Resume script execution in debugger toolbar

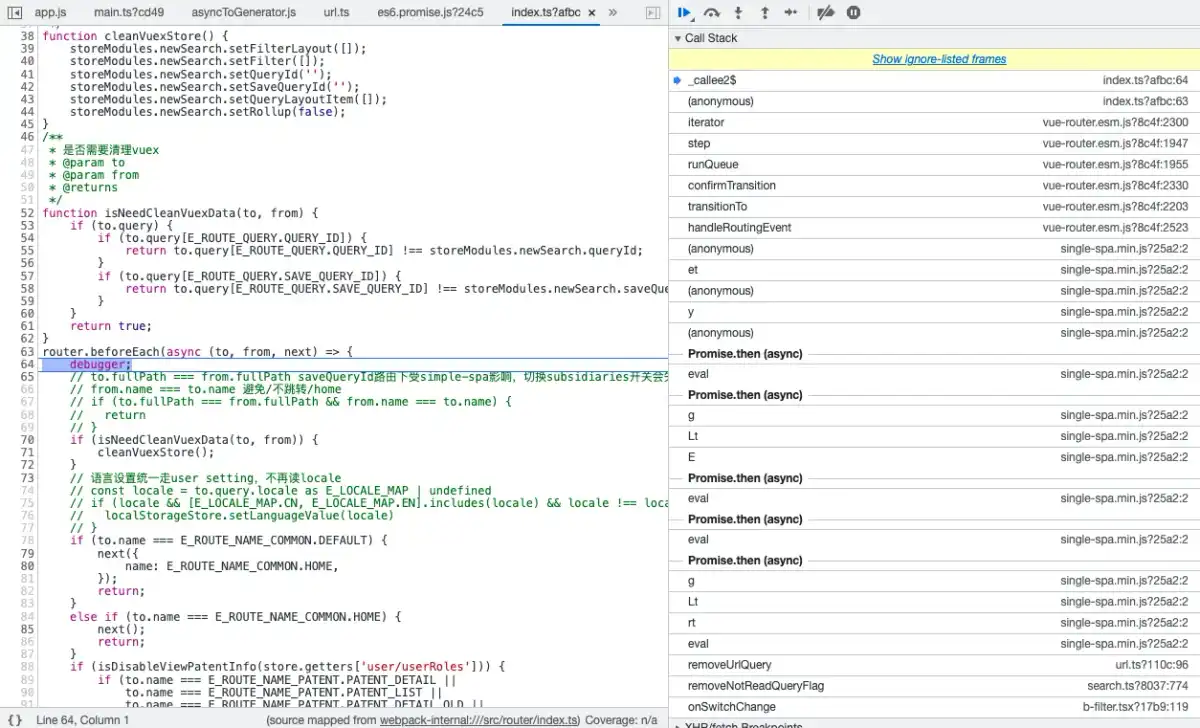coord(685,13)
